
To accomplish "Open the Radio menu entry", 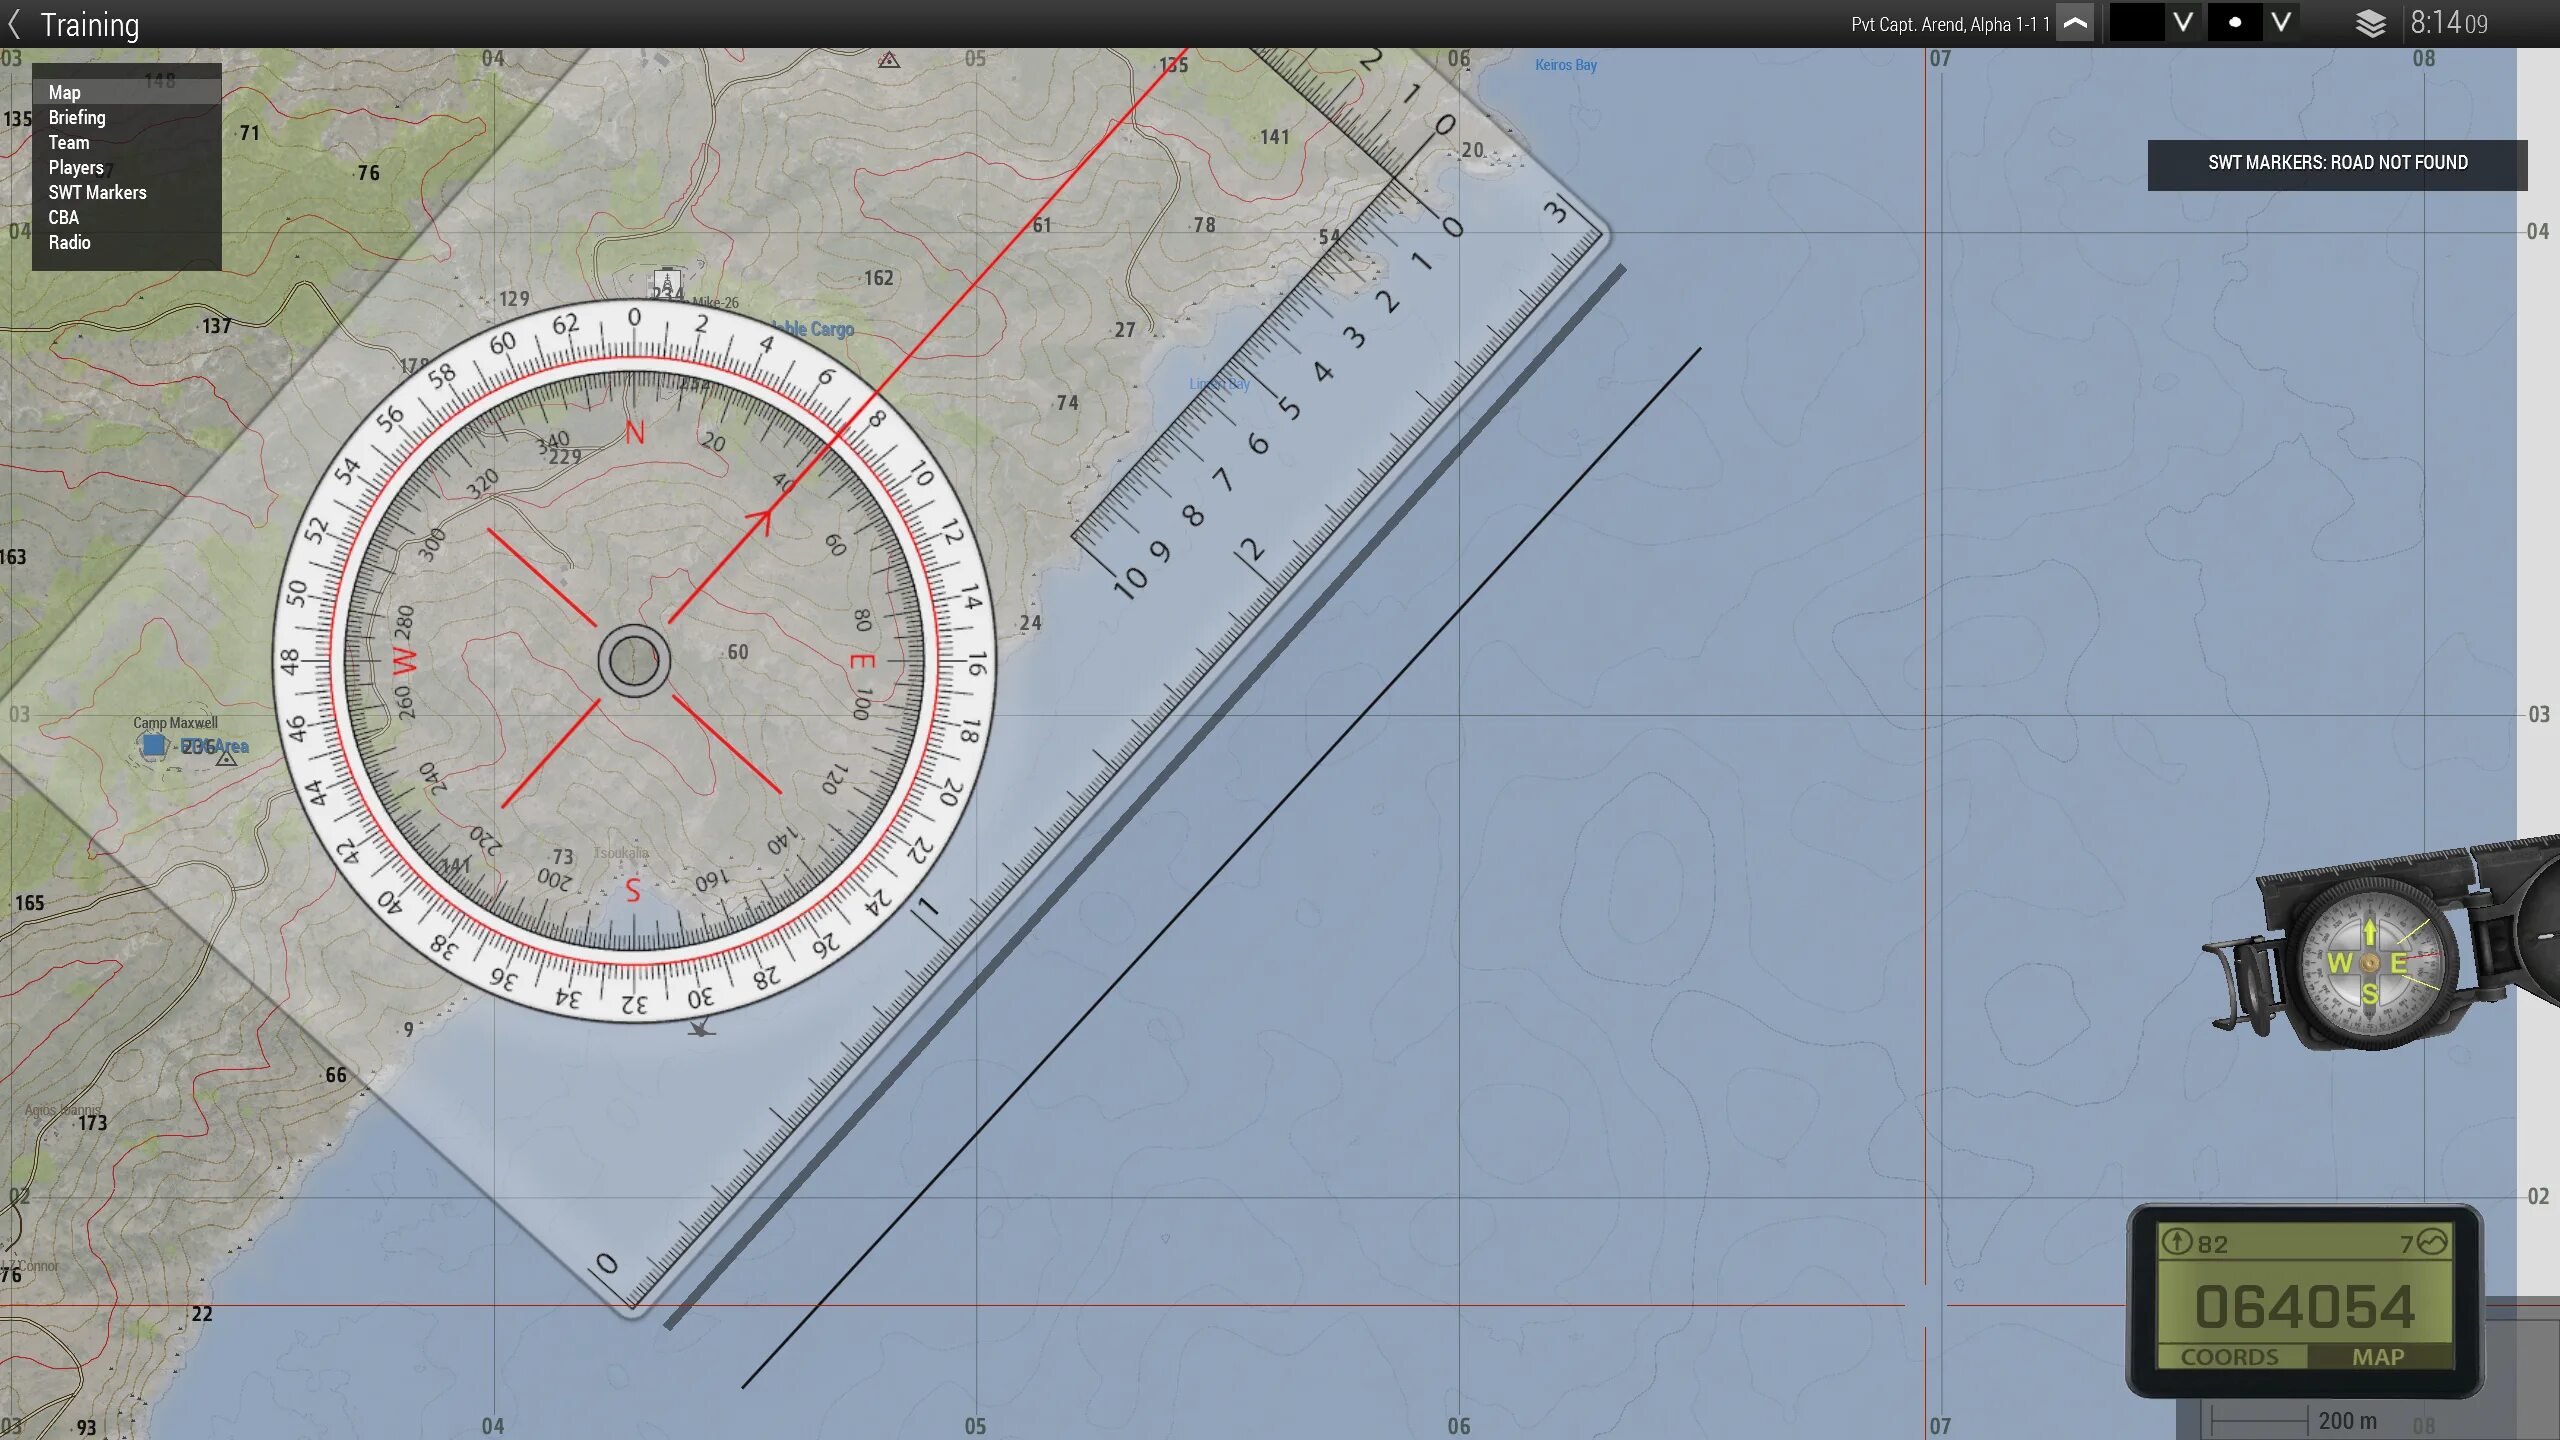I will [127, 242].
